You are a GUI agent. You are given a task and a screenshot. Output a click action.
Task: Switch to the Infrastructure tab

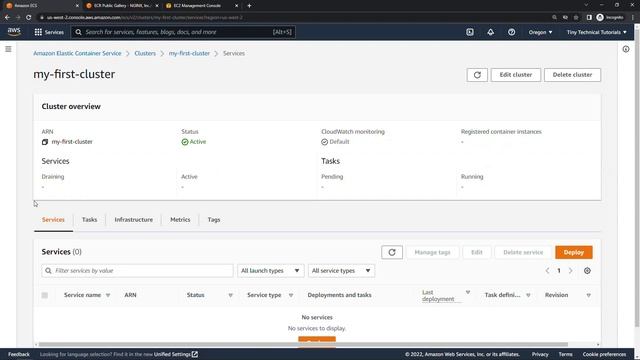point(133,220)
